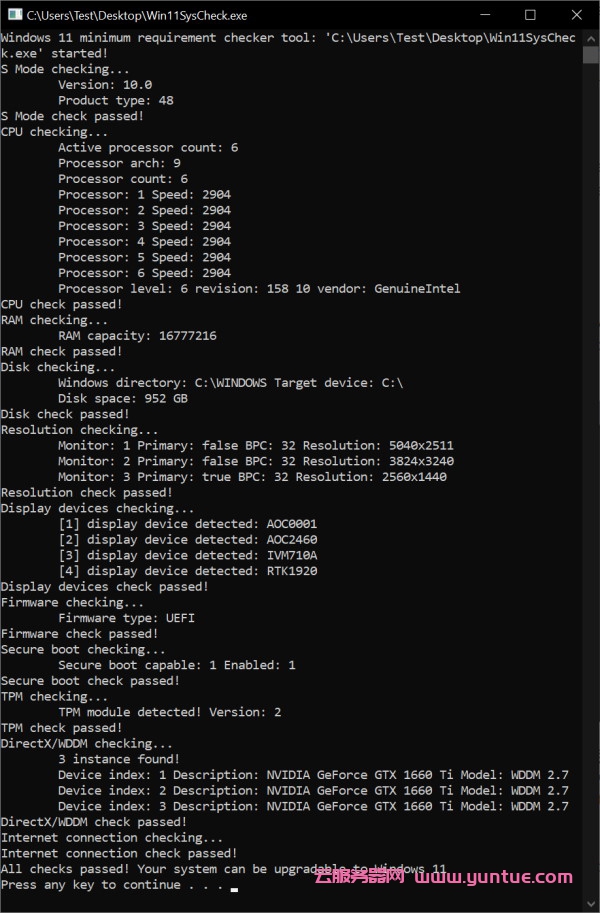Click the 'Disk space: 952 GB' line
Viewport: 600px width, 913px height.
click(x=122, y=398)
